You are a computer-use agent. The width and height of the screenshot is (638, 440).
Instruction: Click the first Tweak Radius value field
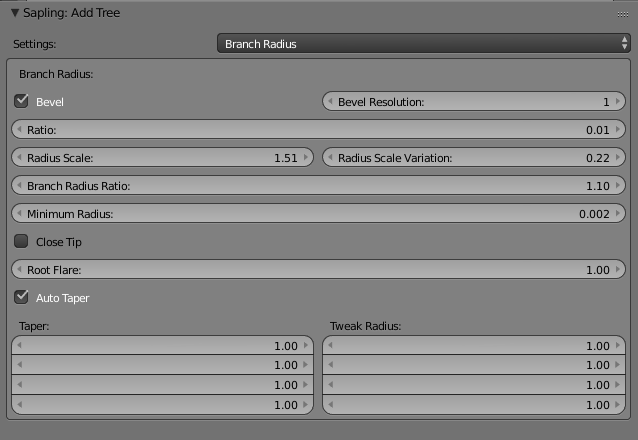pos(474,345)
